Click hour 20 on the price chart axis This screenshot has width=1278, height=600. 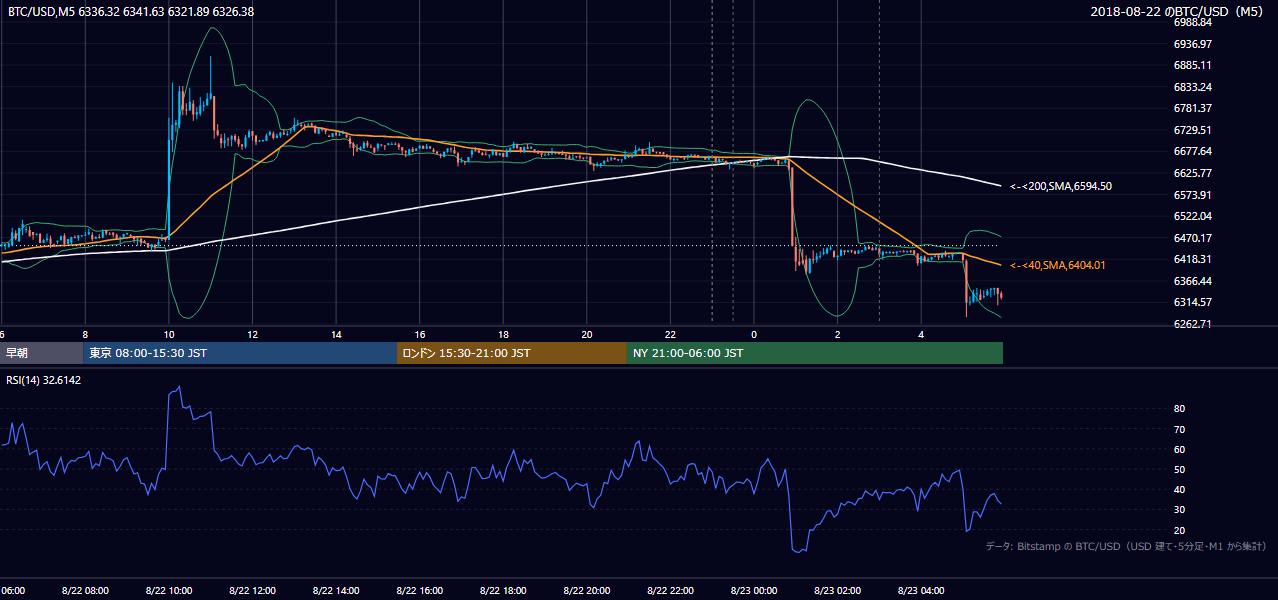[x=587, y=335]
